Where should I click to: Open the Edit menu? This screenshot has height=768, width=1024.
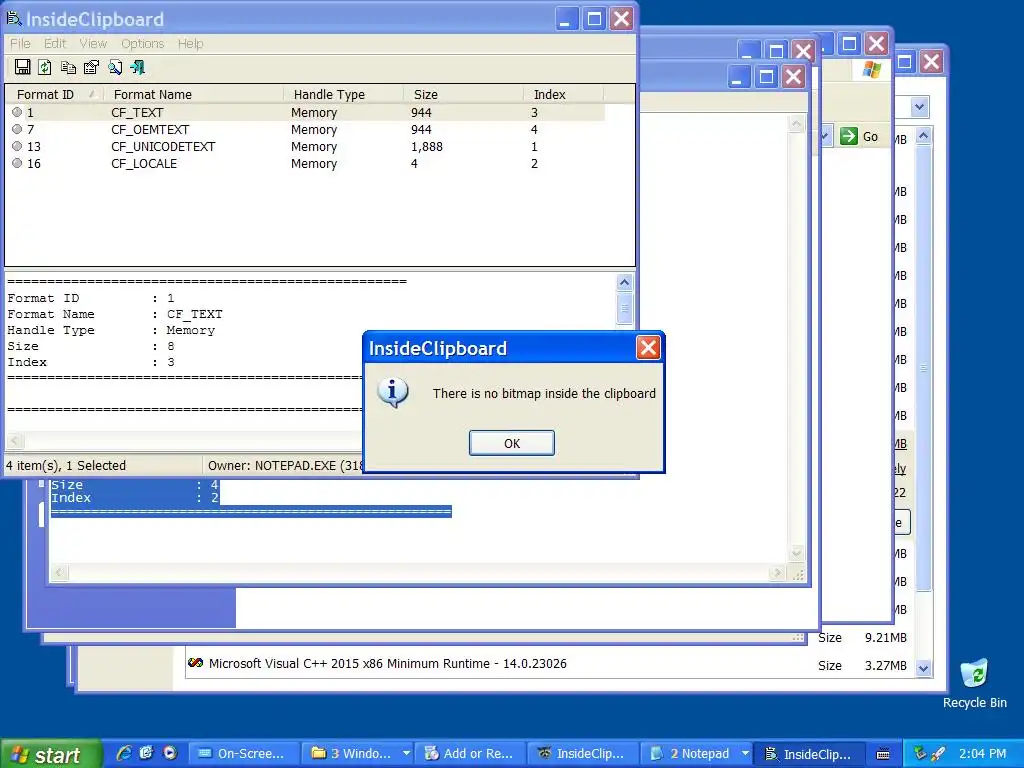(x=55, y=44)
